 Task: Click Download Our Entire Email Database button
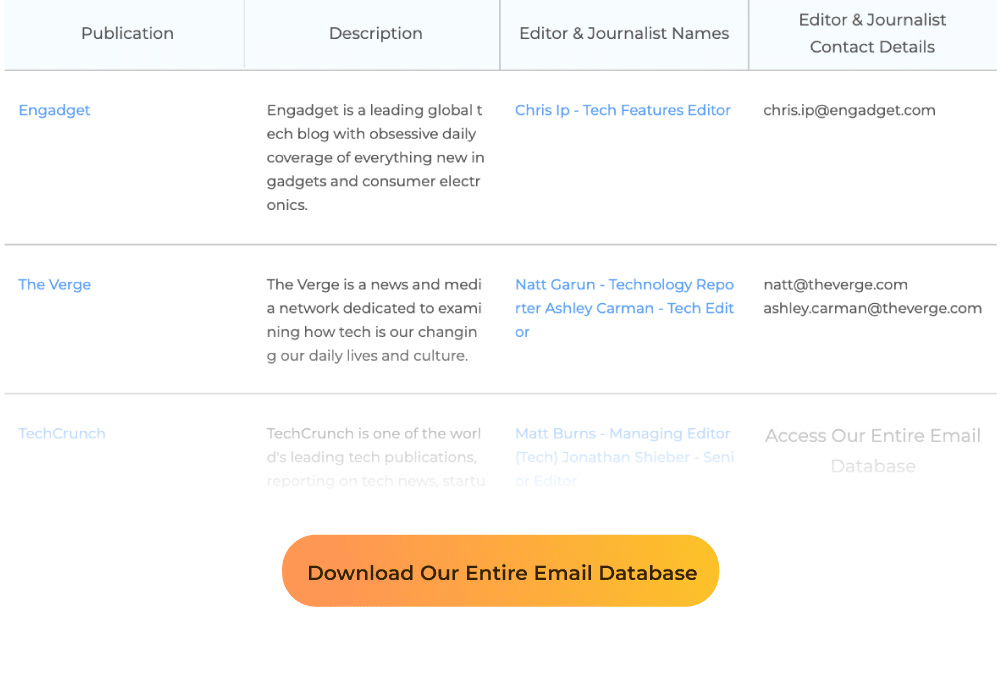501,571
